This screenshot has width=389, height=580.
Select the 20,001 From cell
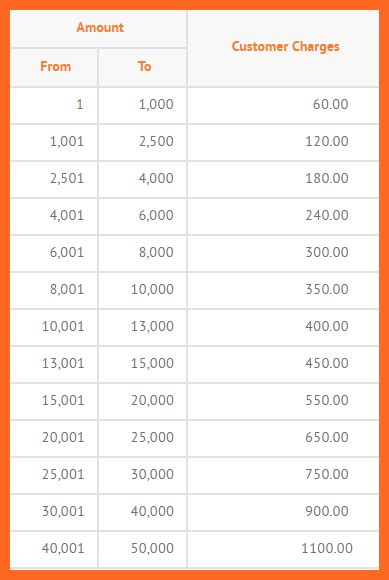coord(54,438)
